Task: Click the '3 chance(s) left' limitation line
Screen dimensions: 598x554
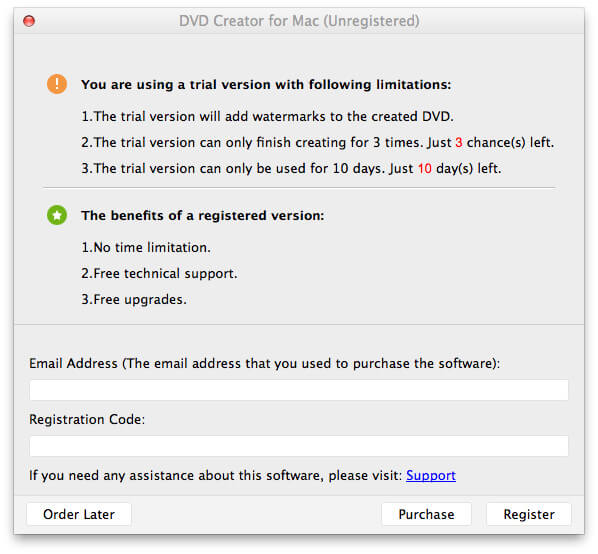Action: coord(317,142)
